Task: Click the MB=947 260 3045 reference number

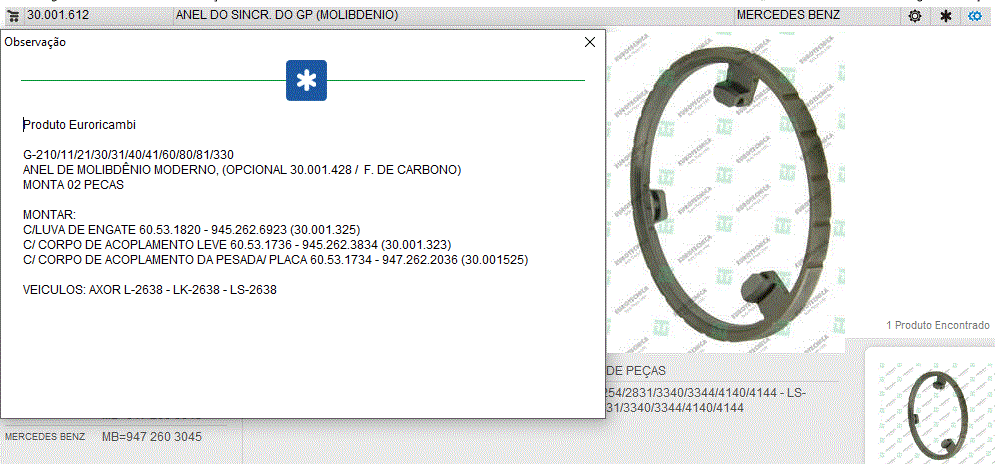Action: [152, 437]
